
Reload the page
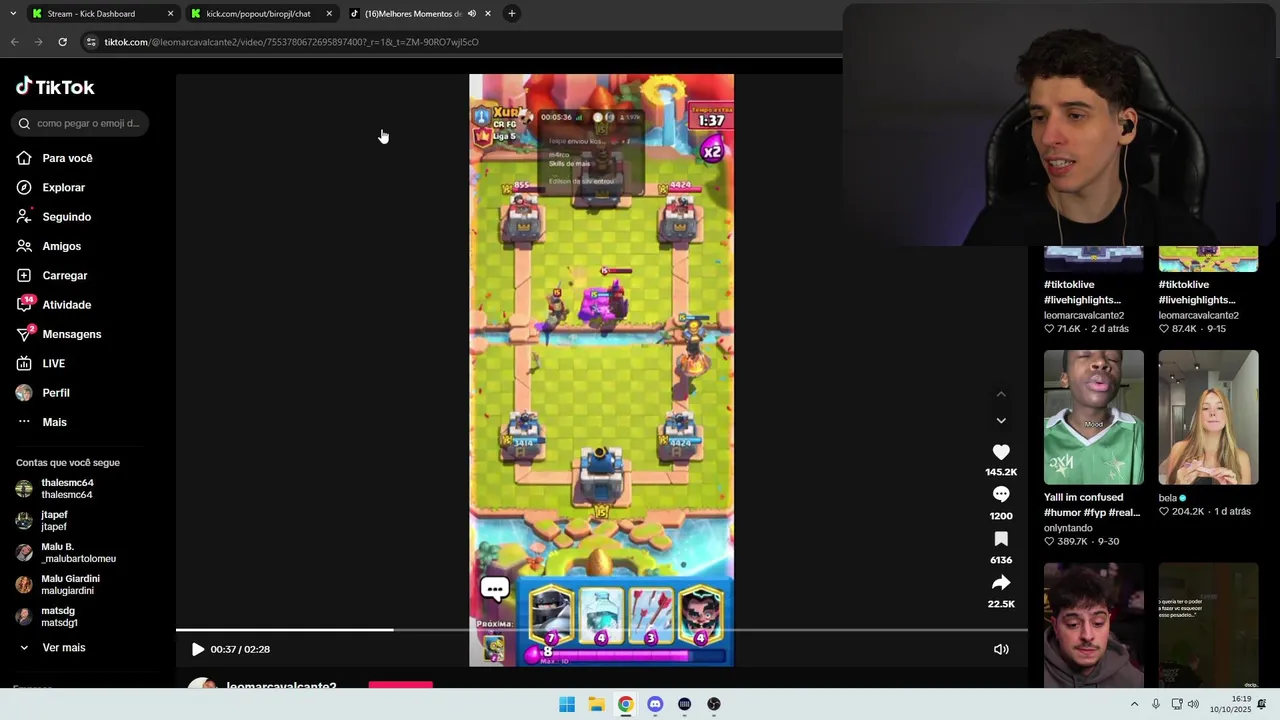tap(62, 42)
